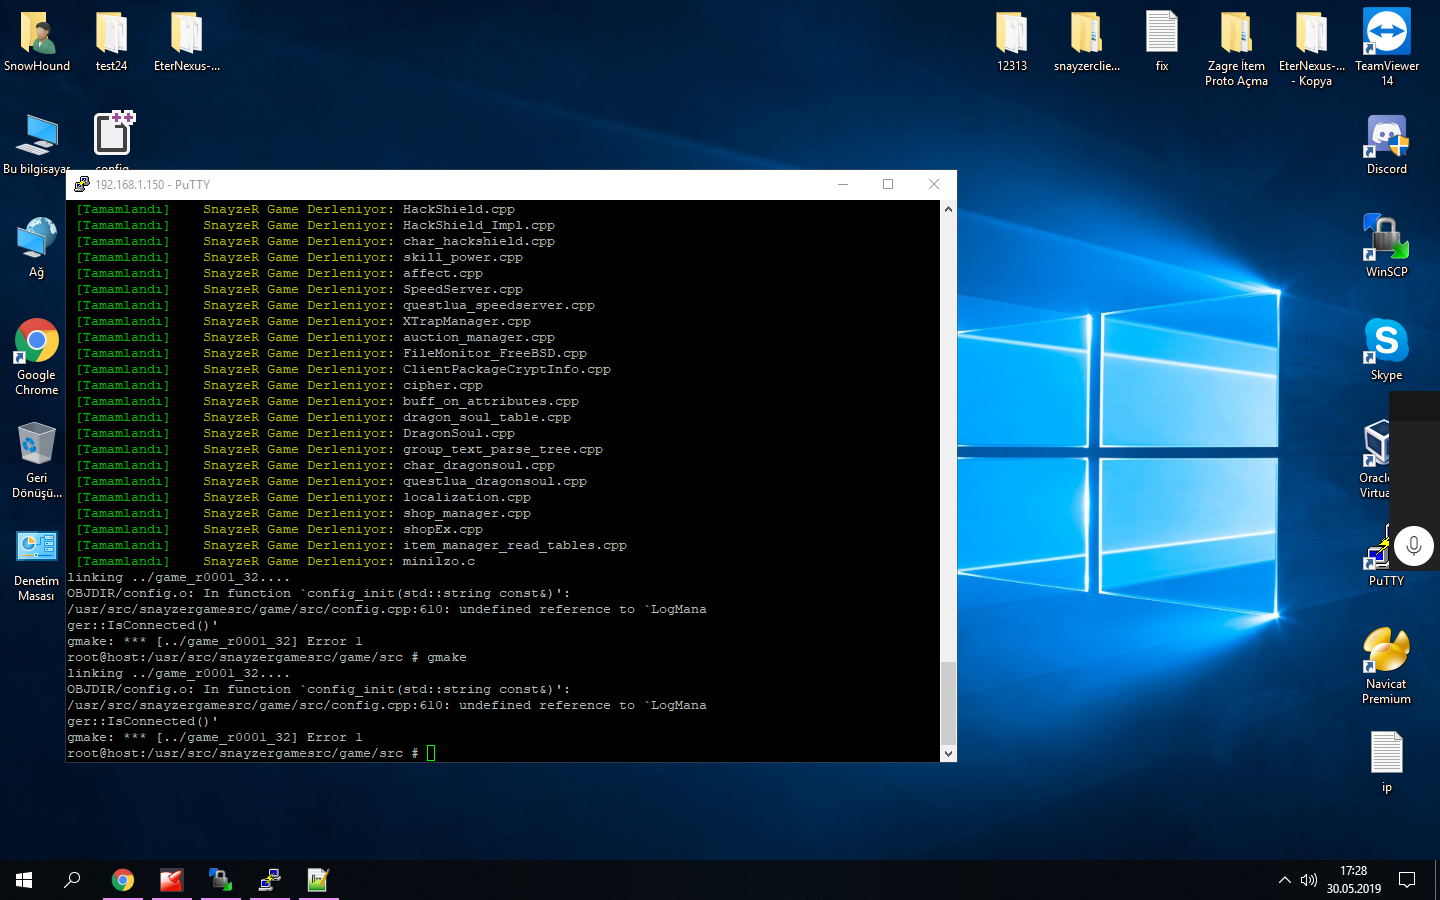
Task: Click the volume speaker tray icon
Action: click(x=1309, y=880)
